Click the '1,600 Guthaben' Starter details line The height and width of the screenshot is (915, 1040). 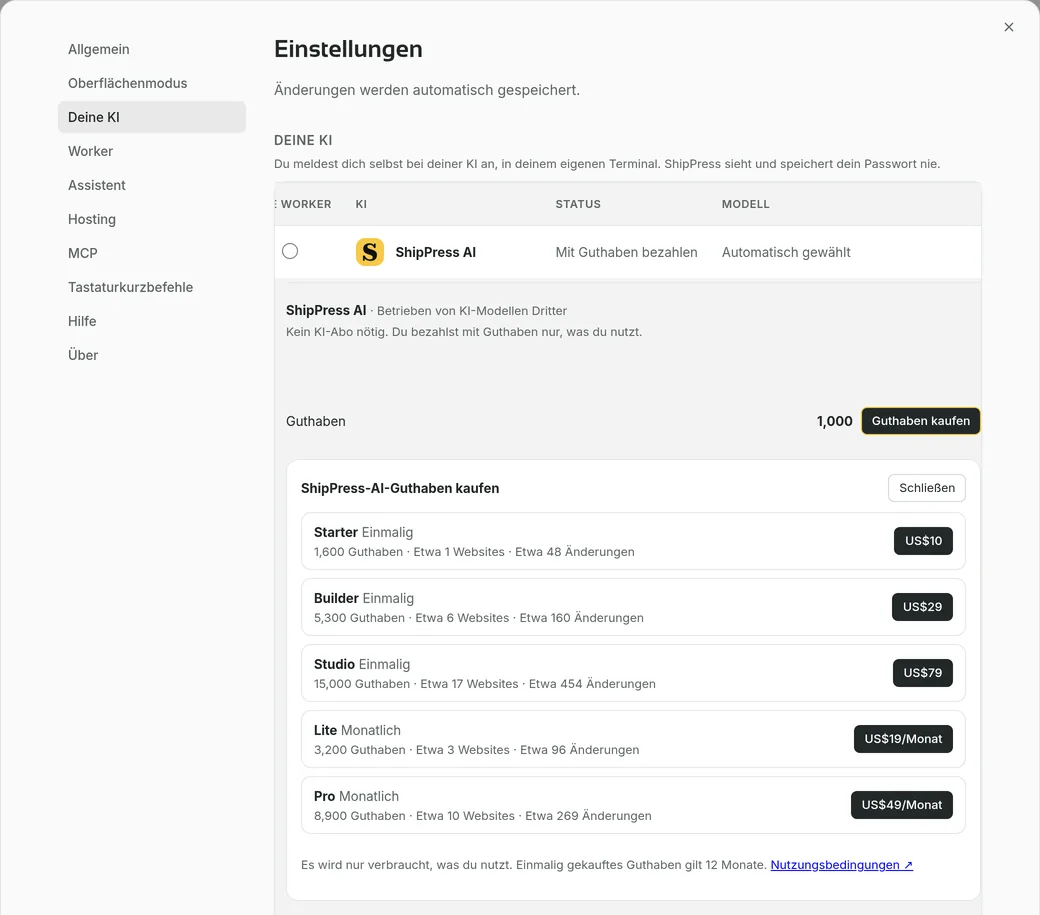(x=474, y=552)
